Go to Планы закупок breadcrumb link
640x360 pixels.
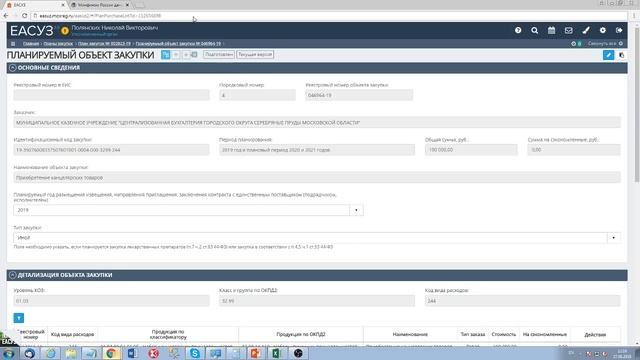click(58, 44)
